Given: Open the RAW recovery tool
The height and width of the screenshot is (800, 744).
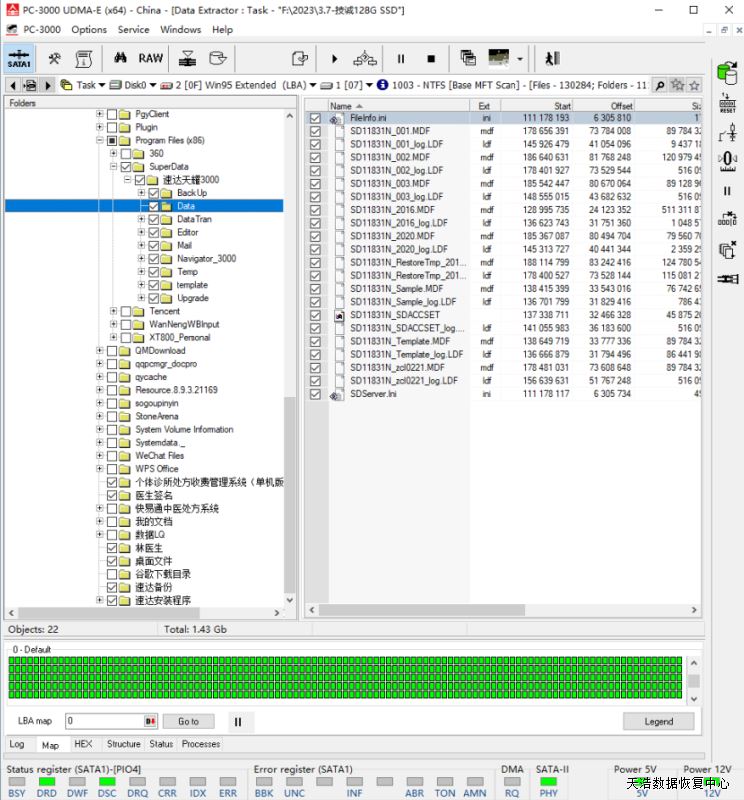Looking at the screenshot, I should [x=151, y=58].
